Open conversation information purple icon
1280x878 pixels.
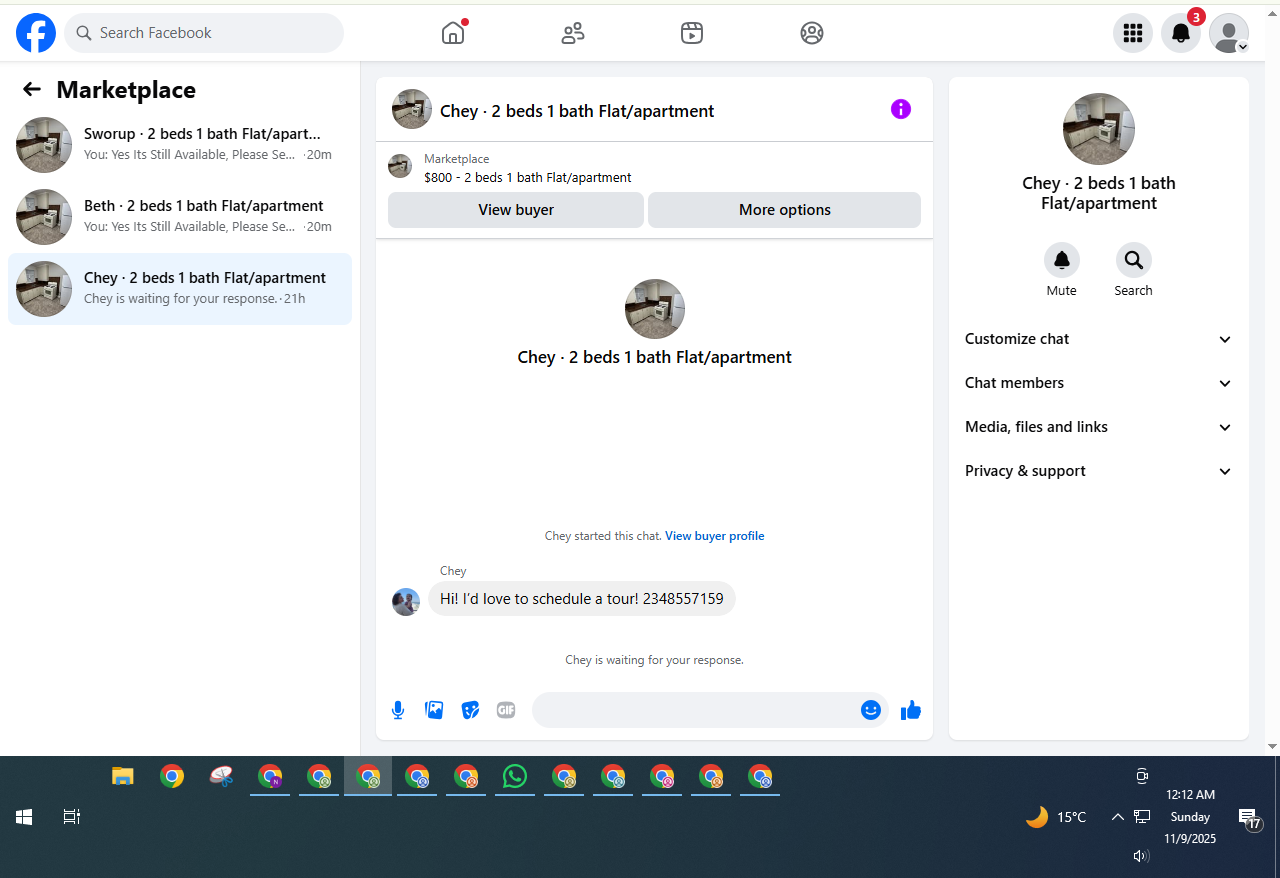click(901, 109)
